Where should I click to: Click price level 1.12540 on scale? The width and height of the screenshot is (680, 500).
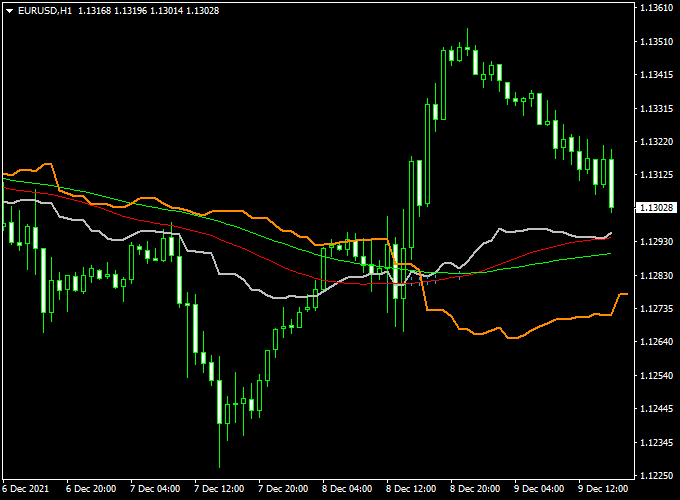click(657, 376)
